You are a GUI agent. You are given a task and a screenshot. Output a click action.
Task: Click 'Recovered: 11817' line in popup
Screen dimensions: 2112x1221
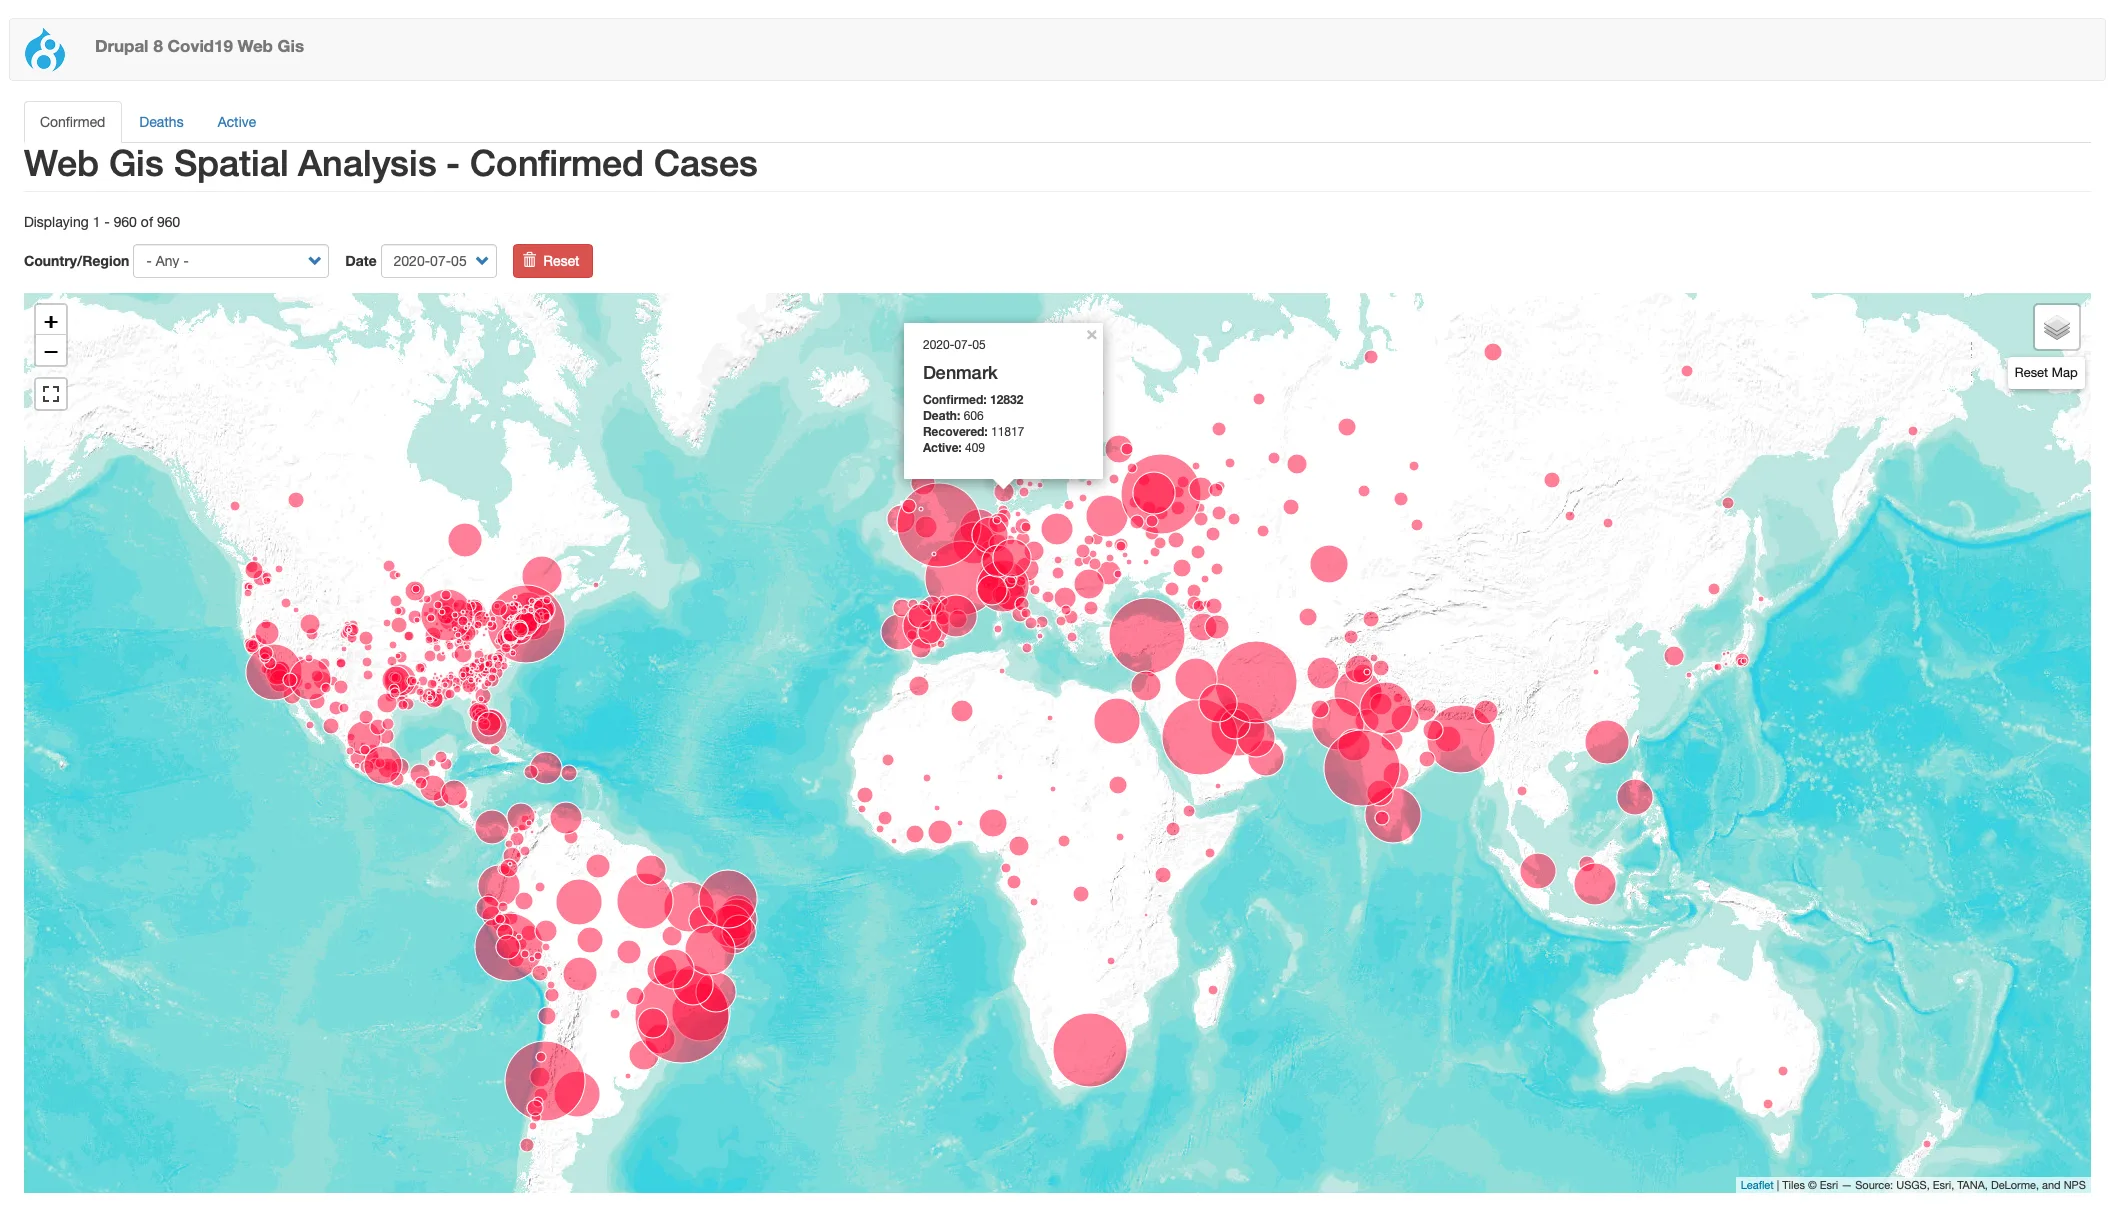[x=973, y=432]
